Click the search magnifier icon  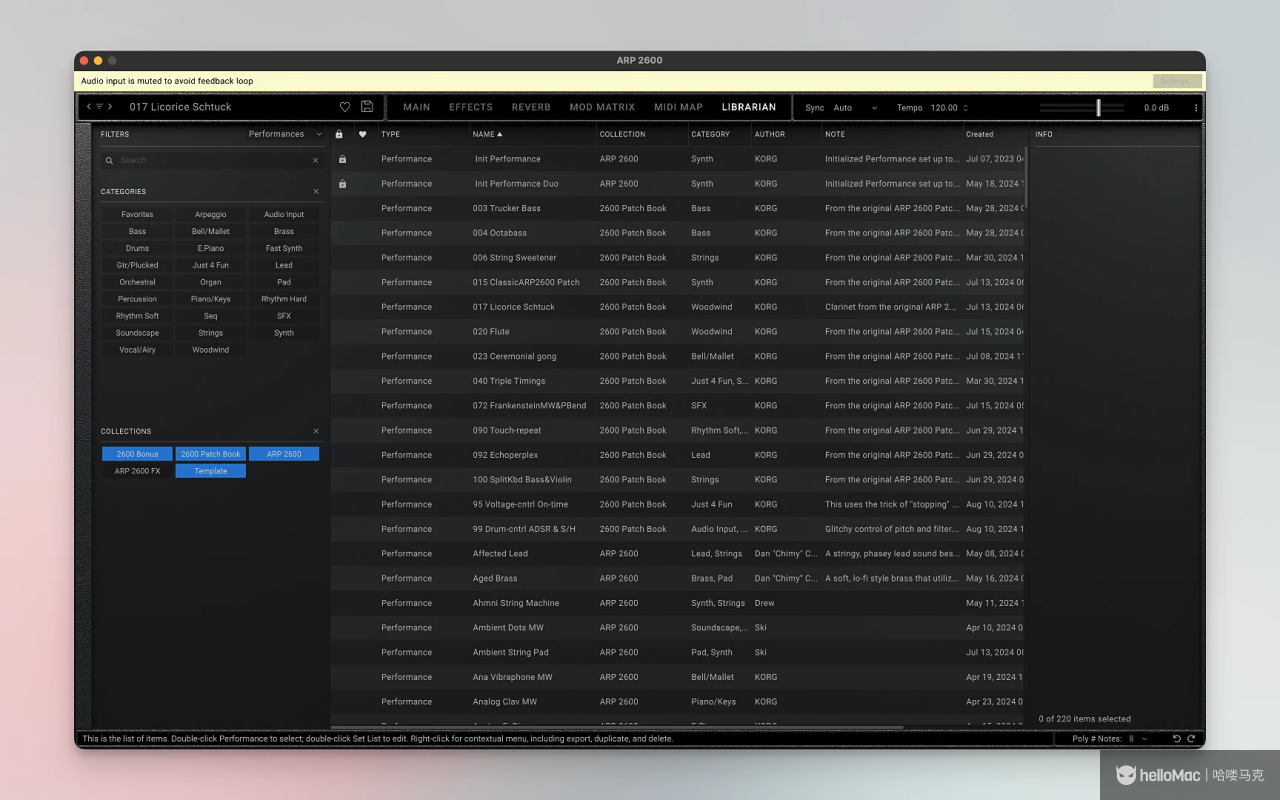109,160
